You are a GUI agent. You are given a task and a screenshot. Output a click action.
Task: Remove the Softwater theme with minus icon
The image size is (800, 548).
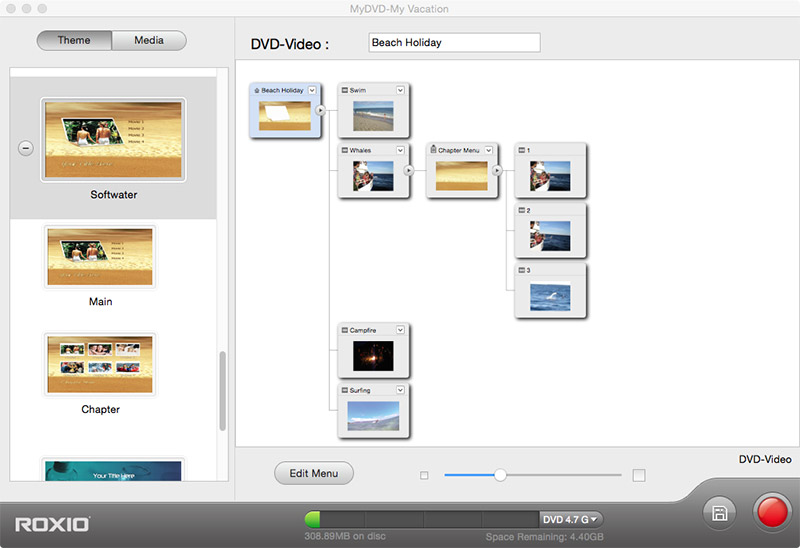[26, 148]
